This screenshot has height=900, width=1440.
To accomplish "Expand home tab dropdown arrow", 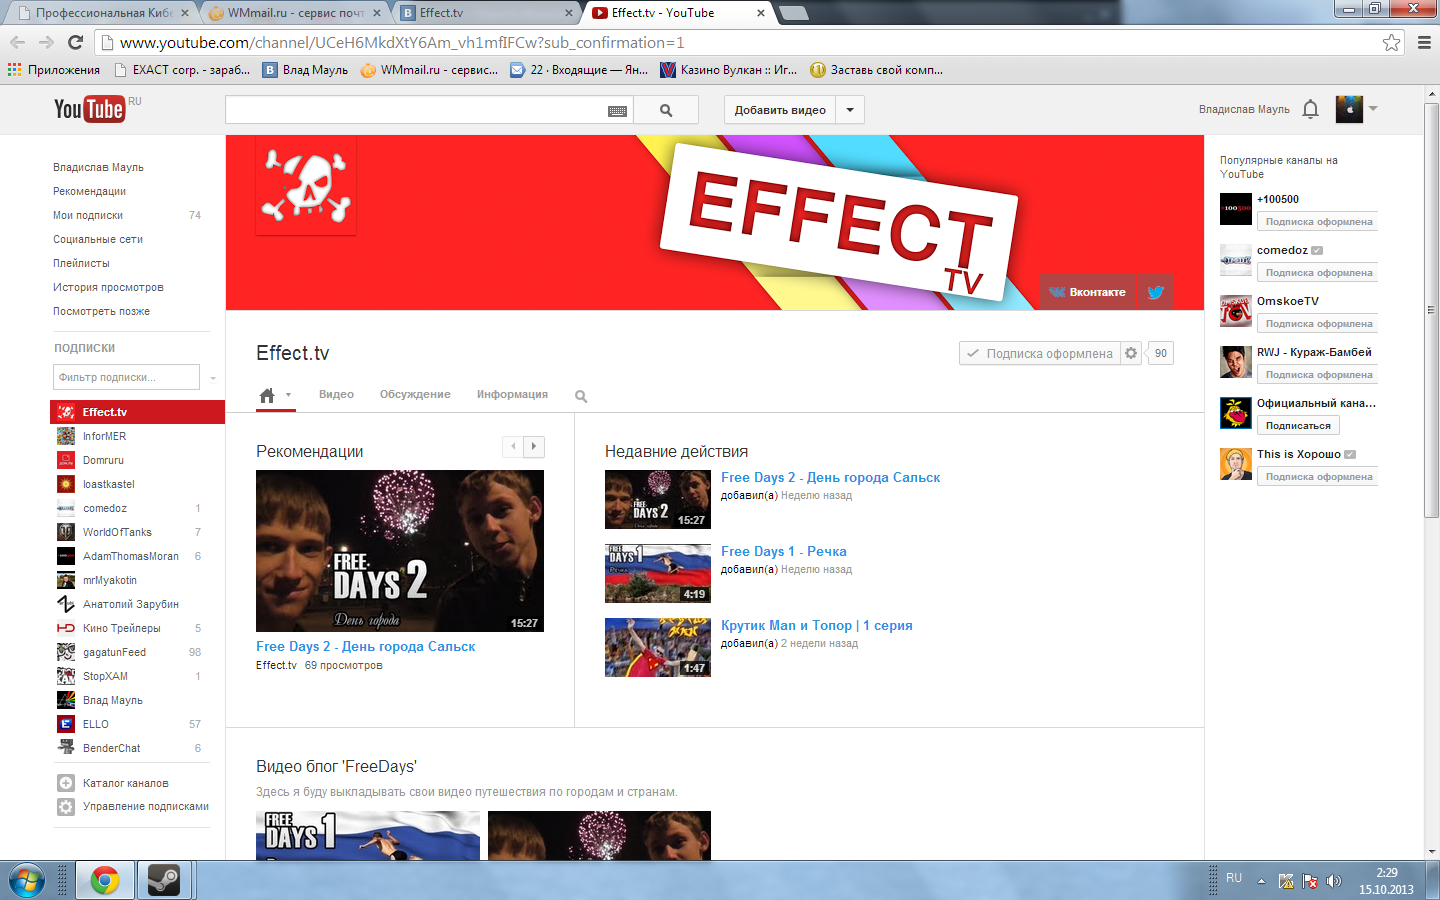I will click(x=289, y=395).
